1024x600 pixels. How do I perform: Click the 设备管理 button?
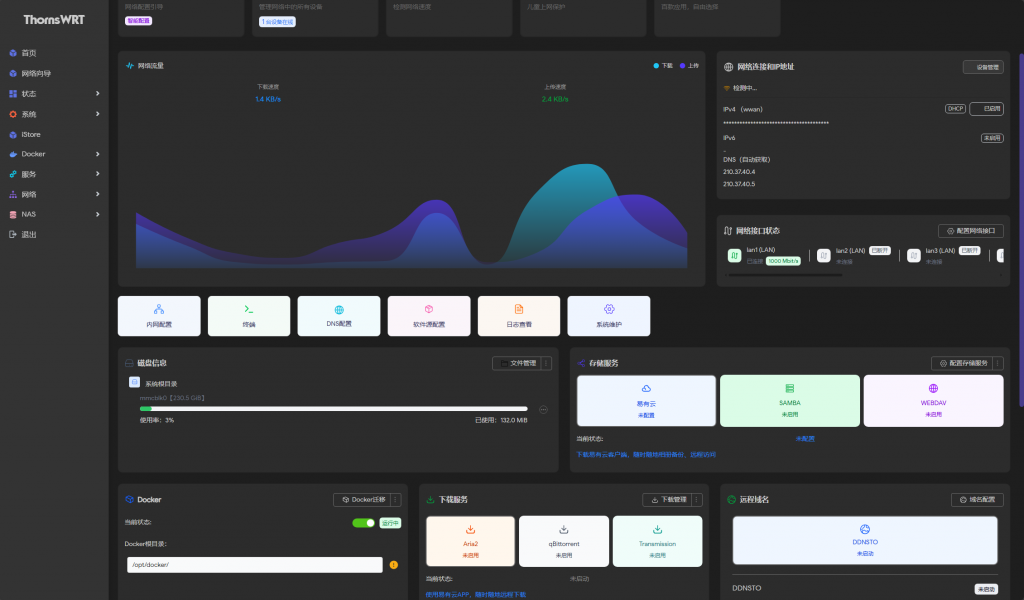click(982, 67)
